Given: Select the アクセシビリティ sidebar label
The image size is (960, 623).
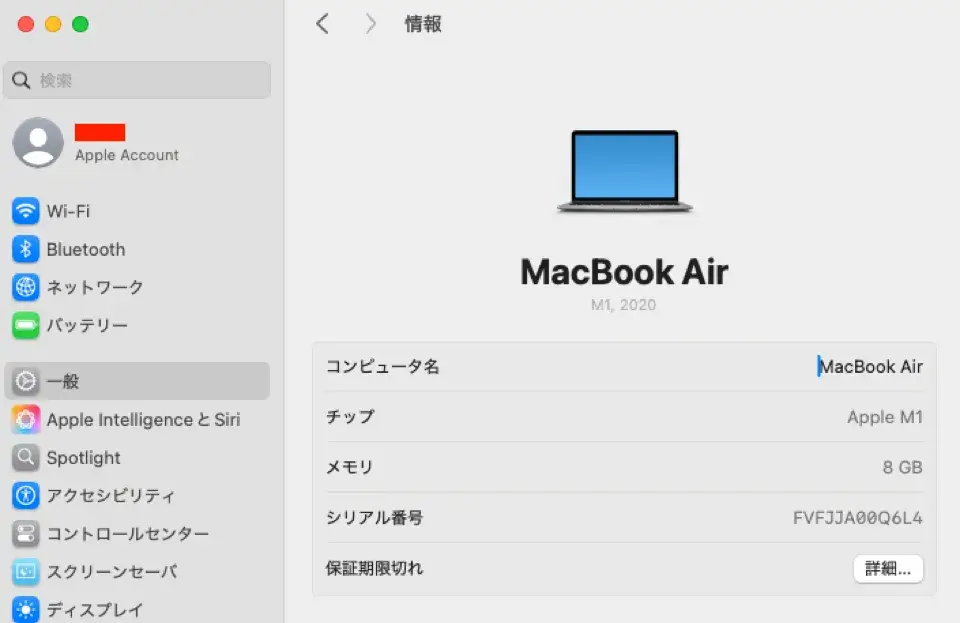Looking at the screenshot, I should [111, 495].
